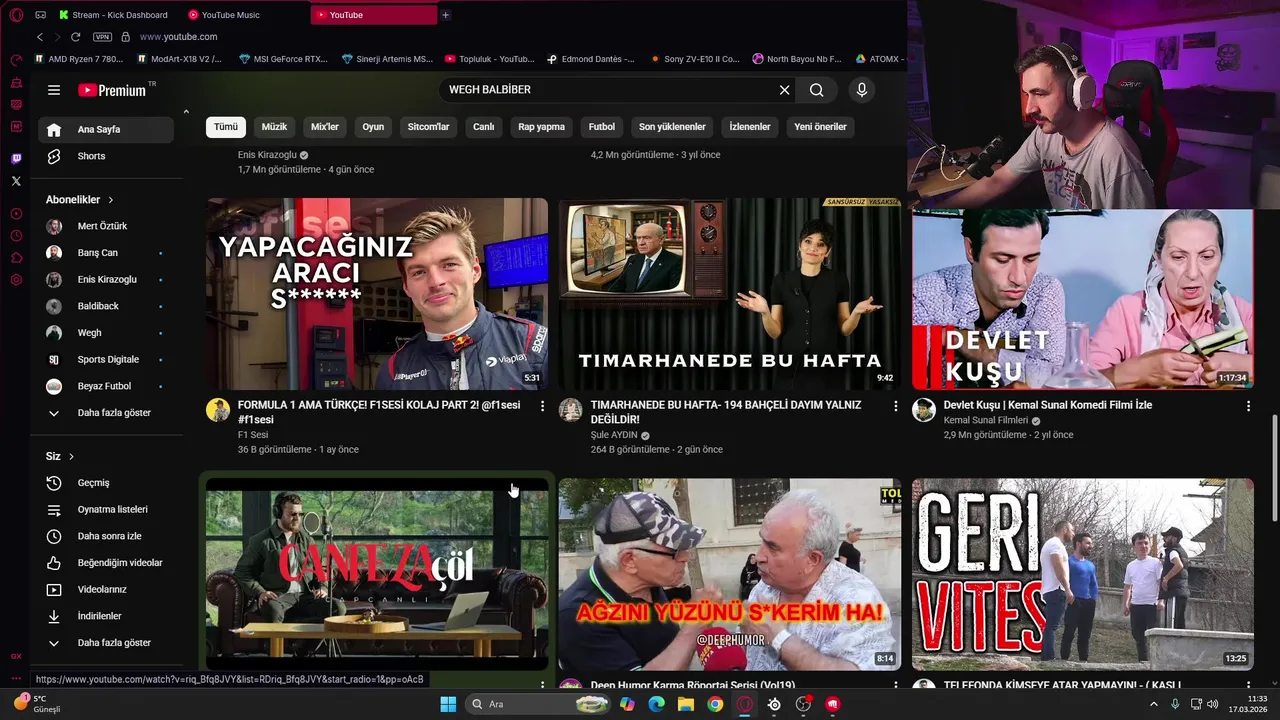The height and width of the screenshot is (720, 1280).
Task: Open a new tab with the plus button
Action: click(x=445, y=15)
